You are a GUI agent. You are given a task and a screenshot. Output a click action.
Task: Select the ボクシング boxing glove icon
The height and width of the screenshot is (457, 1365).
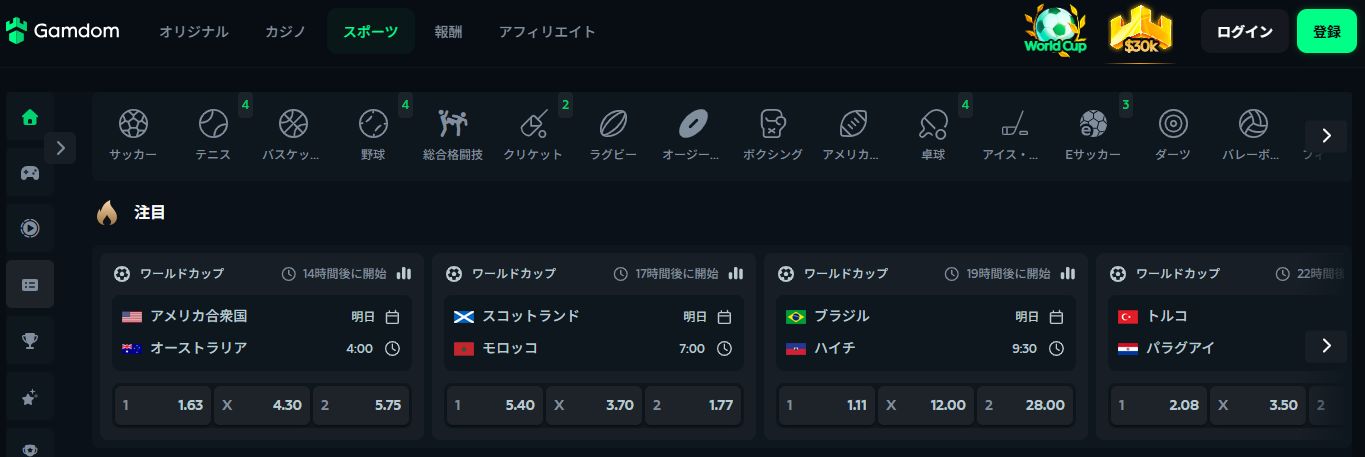[x=773, y=124]
